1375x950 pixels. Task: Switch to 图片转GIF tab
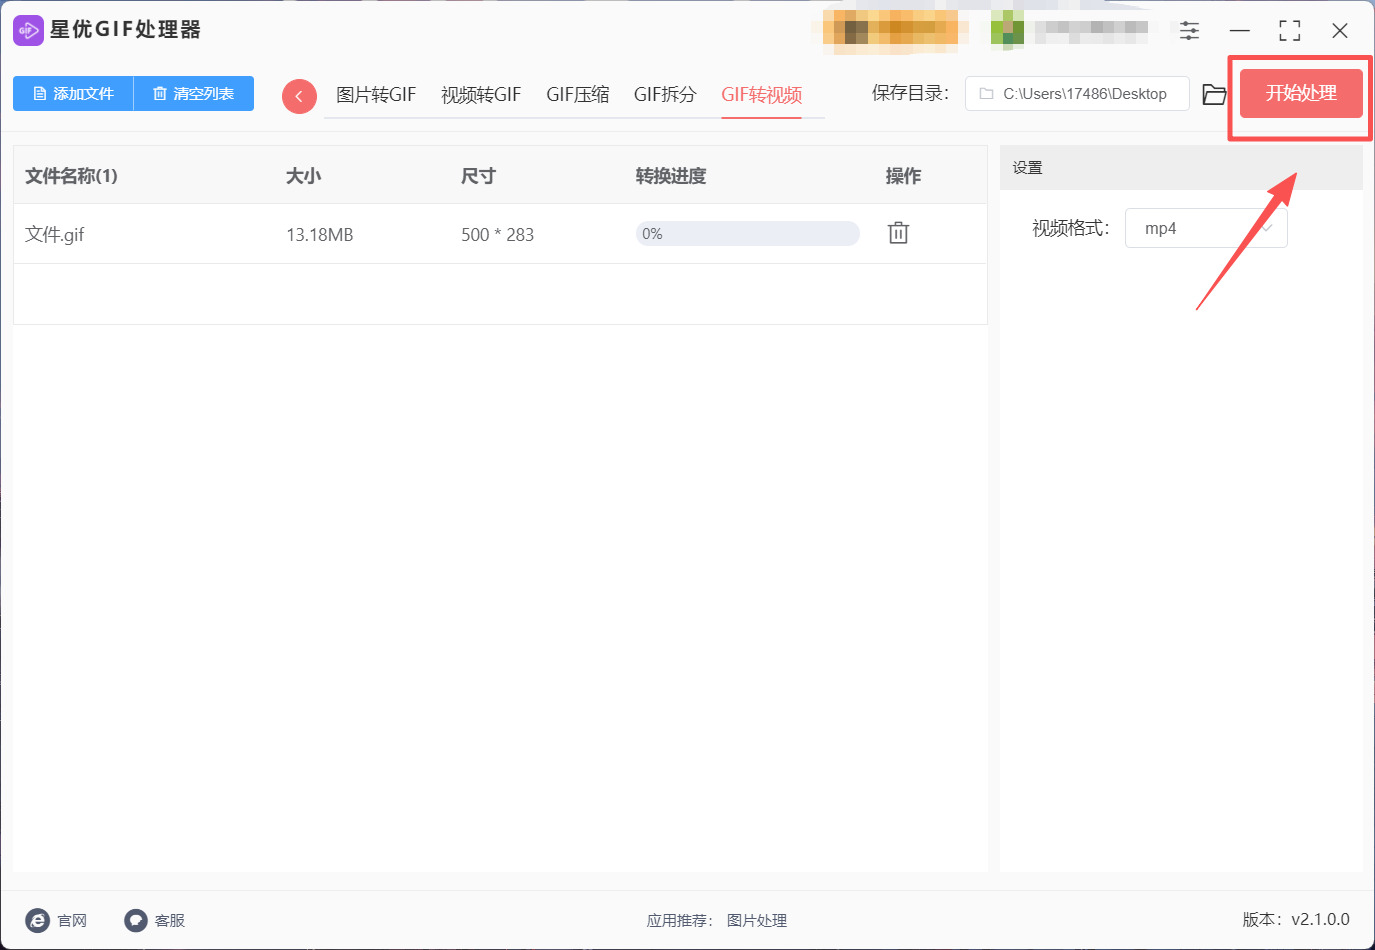tap(376, 95)
